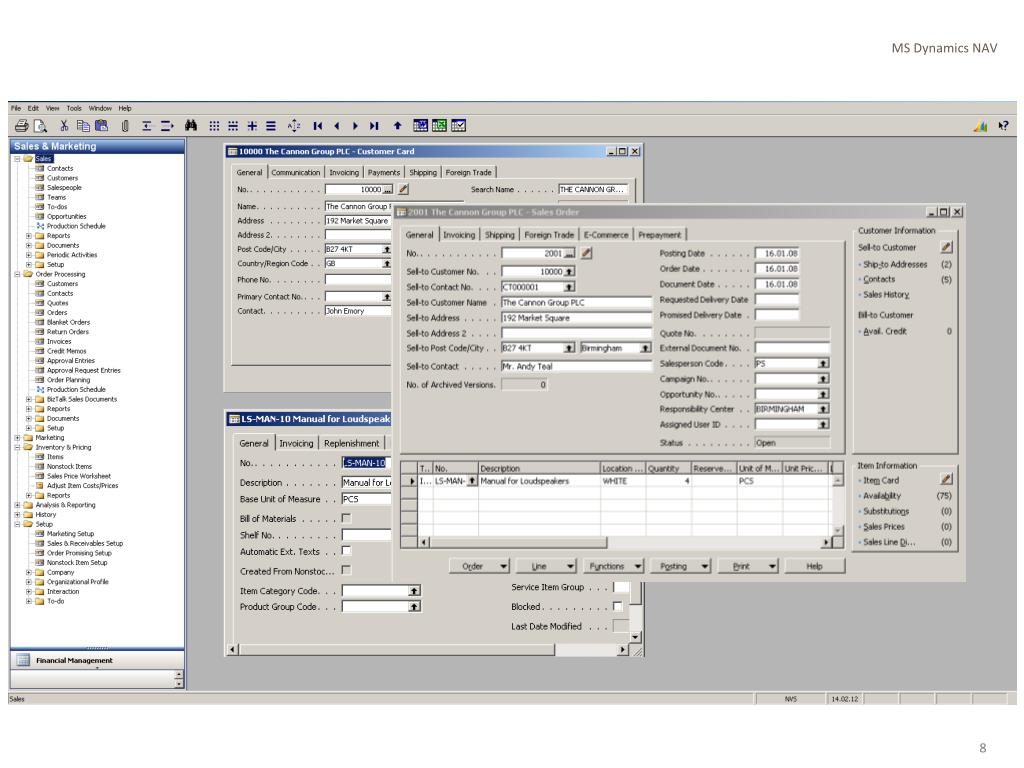The width and height of the screenshot is (1024, 768).
Task: Click the Financial Management menu icon
Action: coord(23,660)
